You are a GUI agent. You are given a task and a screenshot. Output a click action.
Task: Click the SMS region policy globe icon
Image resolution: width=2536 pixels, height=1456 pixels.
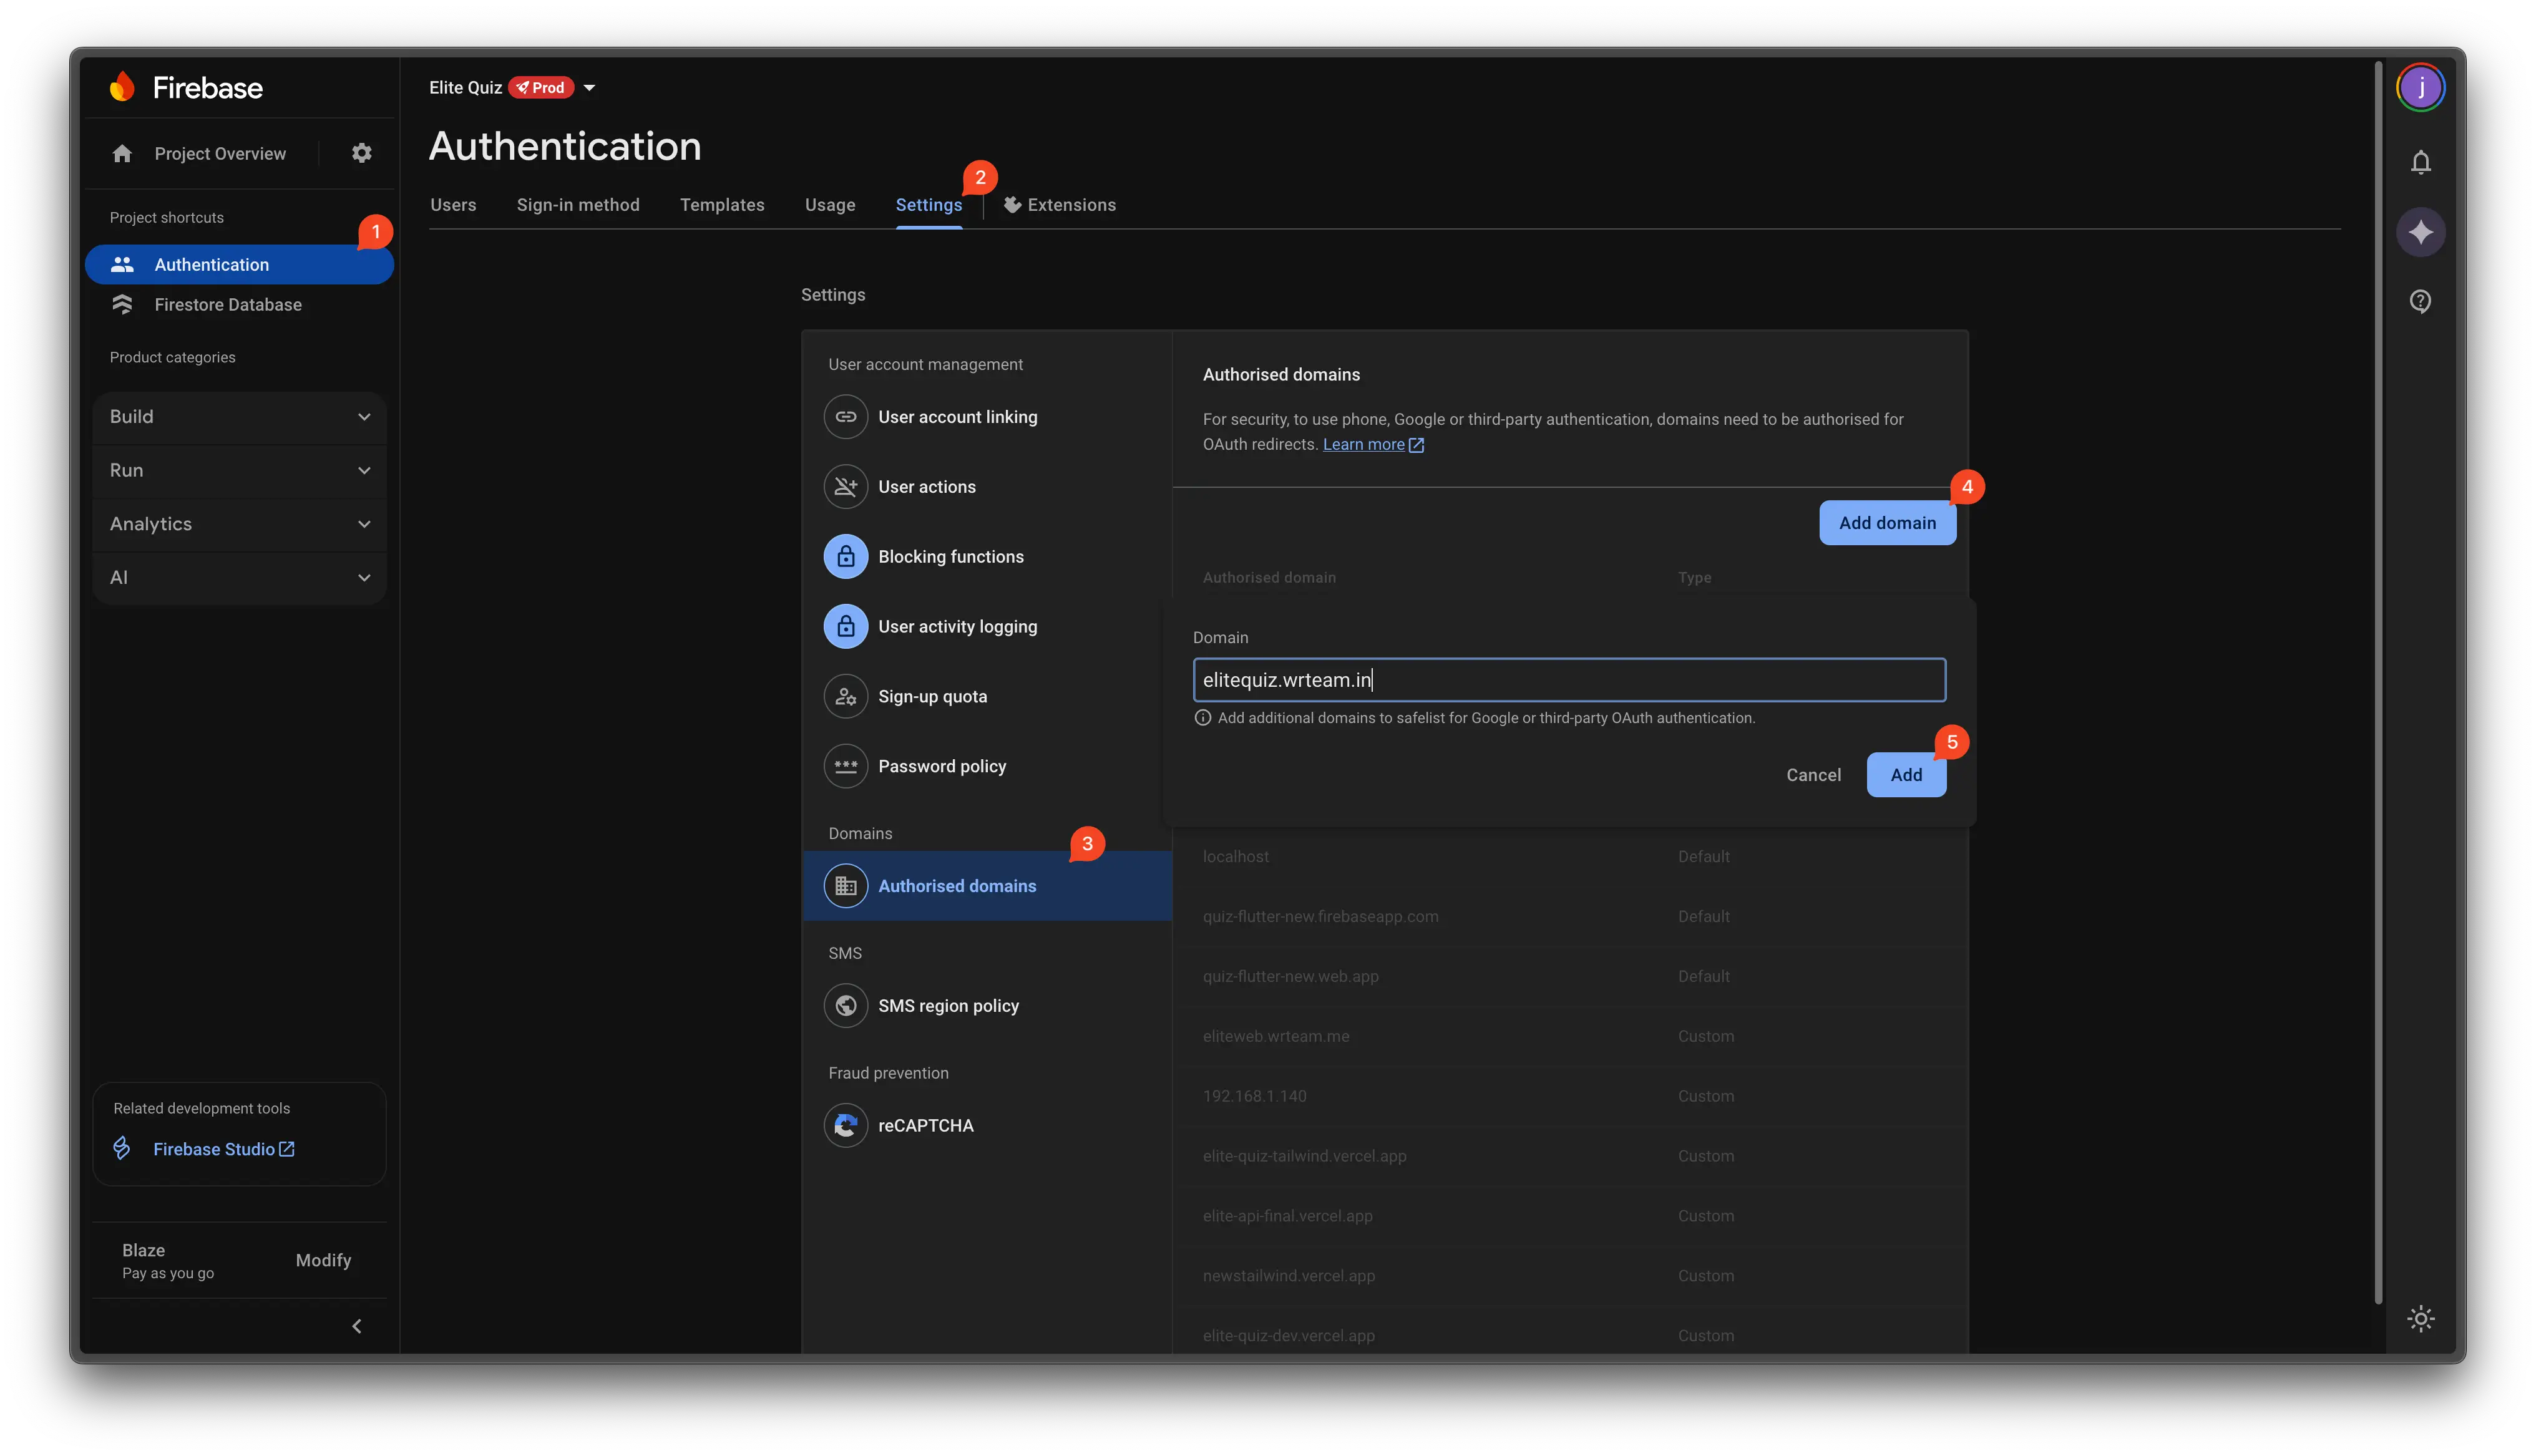coord(845,1006)
